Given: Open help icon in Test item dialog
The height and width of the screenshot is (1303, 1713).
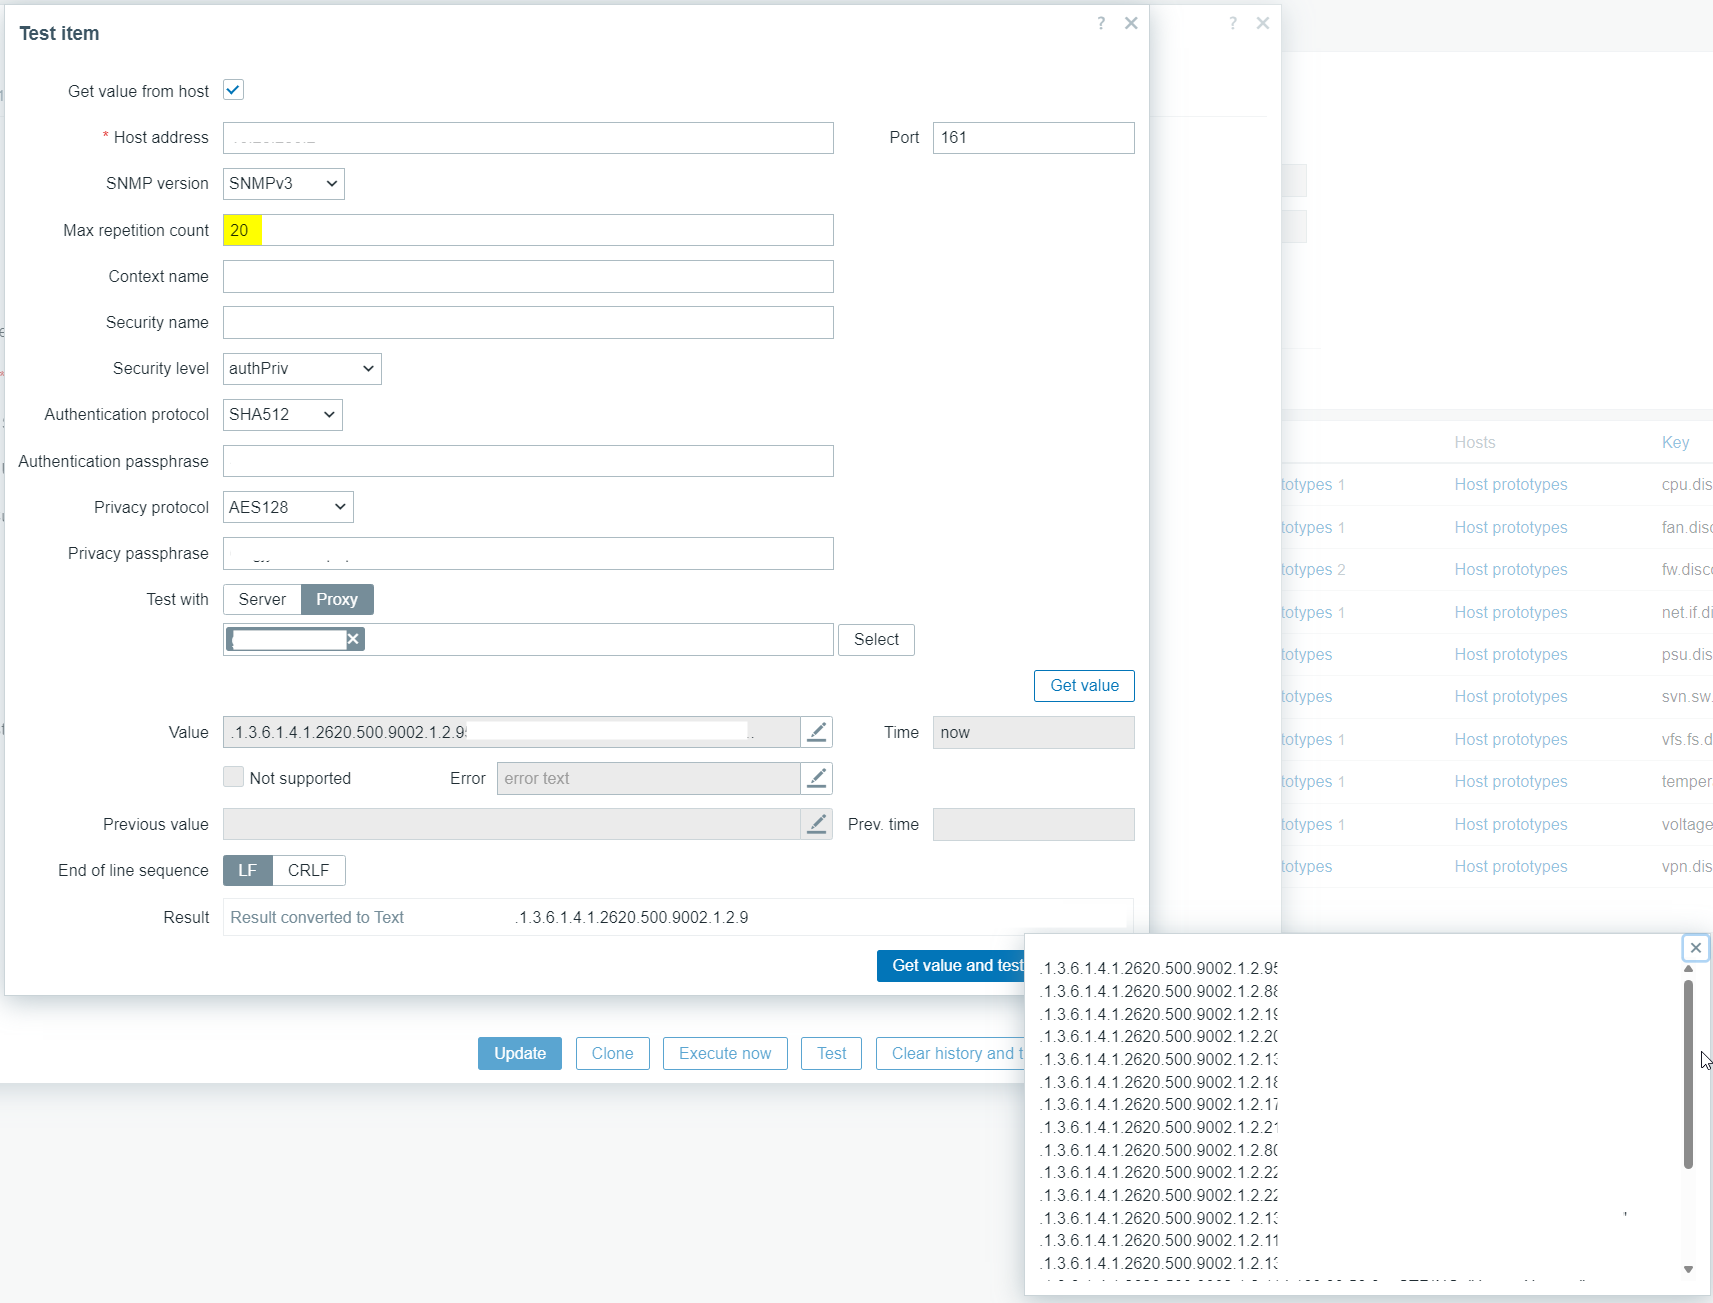Looking at the screenshot, I should click(x=1101, y=23).
